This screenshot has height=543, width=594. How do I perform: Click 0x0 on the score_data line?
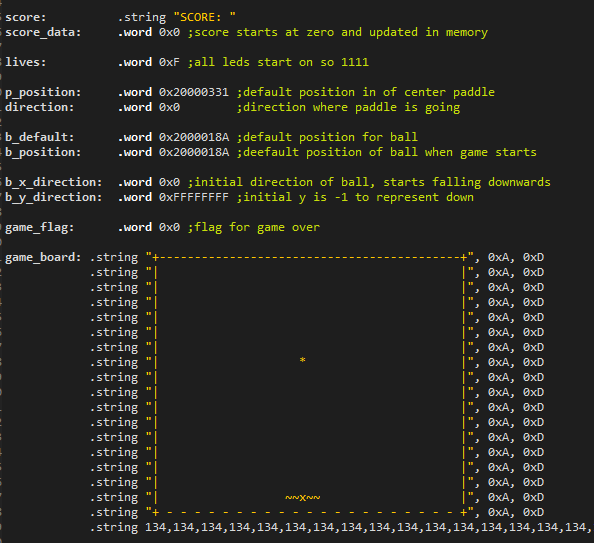tap(169, 33)
